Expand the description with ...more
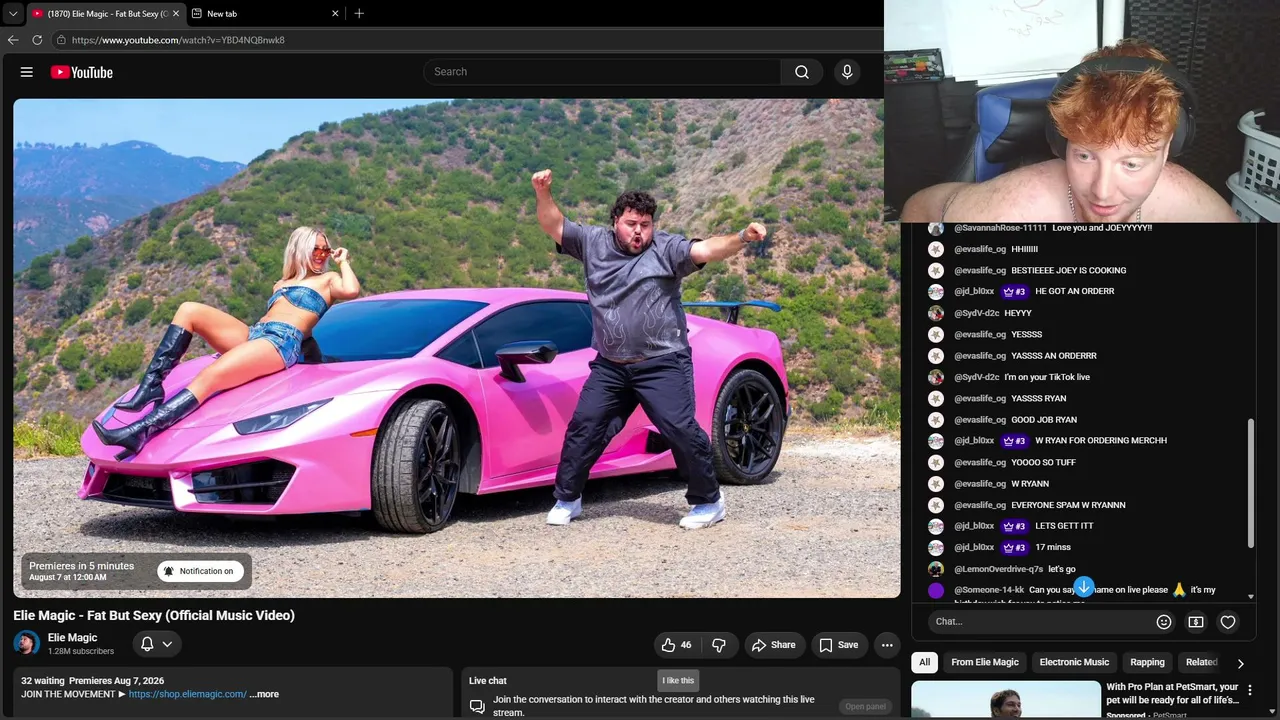Screen dimensions: 1280x720 coord(264,694)
